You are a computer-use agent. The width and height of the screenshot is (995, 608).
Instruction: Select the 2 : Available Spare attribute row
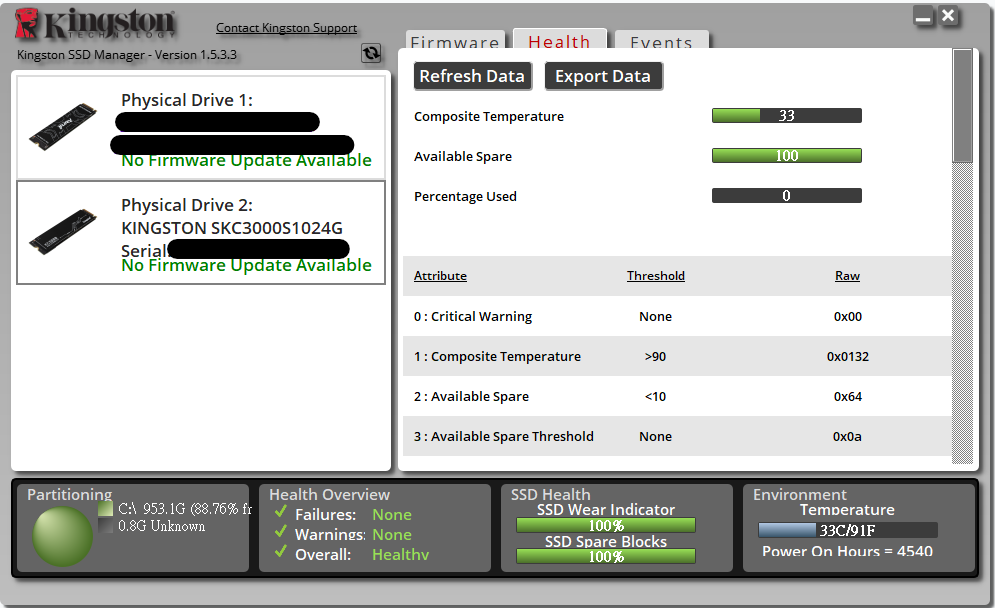click(677, 396)
